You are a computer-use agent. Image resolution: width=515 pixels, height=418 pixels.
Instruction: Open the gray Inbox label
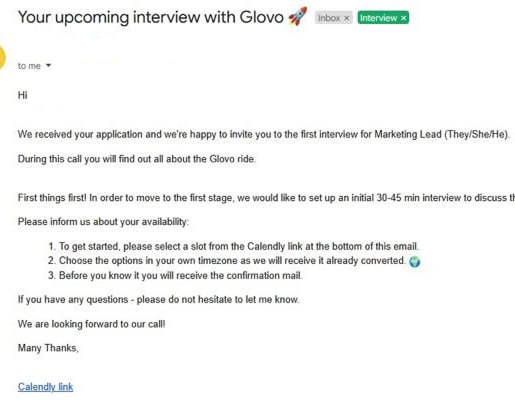tap(329, 18)
